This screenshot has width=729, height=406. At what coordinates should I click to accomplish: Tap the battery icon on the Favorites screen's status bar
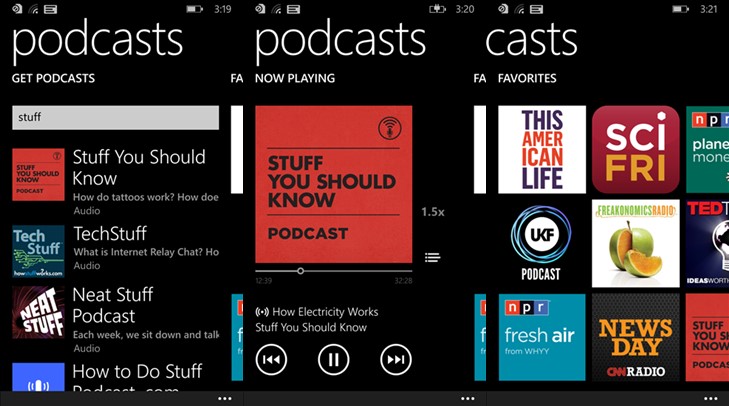click(x=681, y=9)
